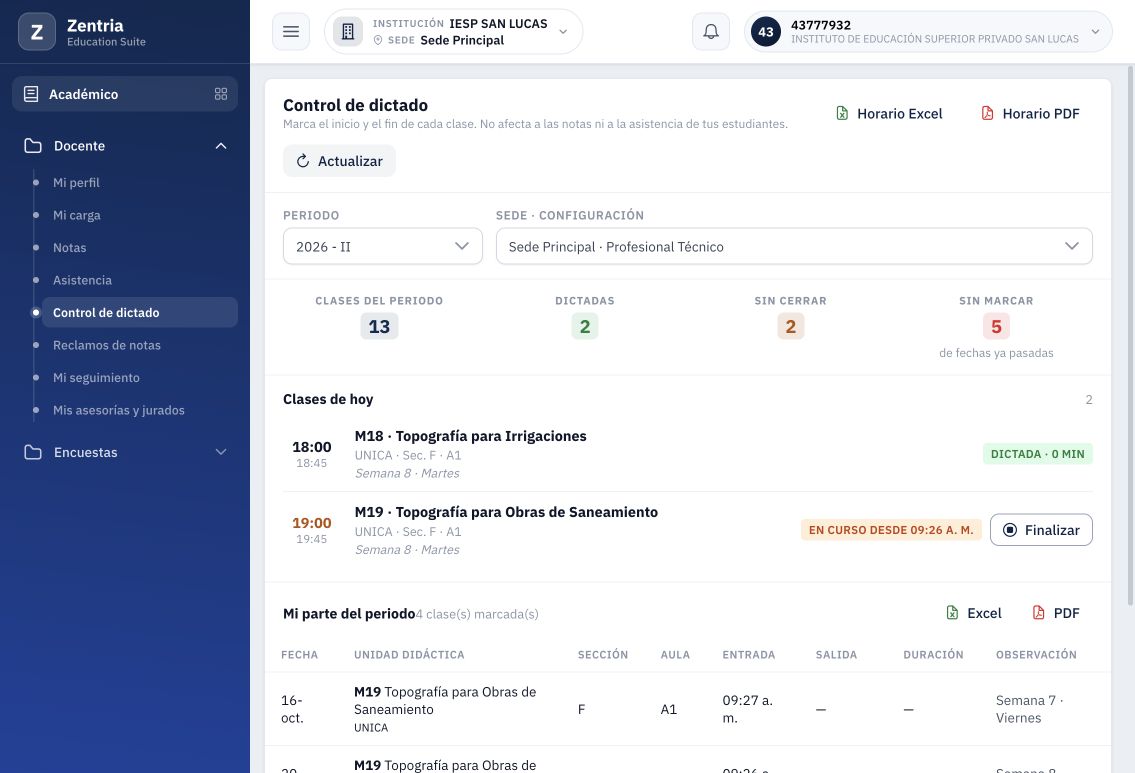Screen dimensions: 1135x773
Task: Click the Encuestas folder icon
Action: tap(33, 452)
